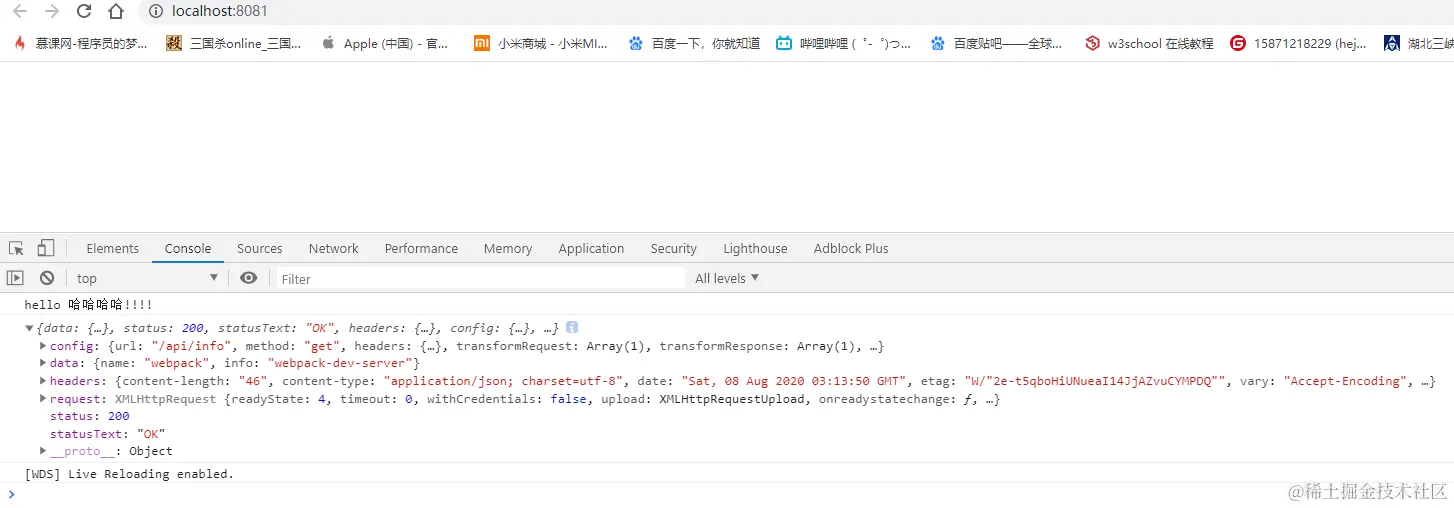Open the 湖北三峡 bookmark

coord(1418,43)
